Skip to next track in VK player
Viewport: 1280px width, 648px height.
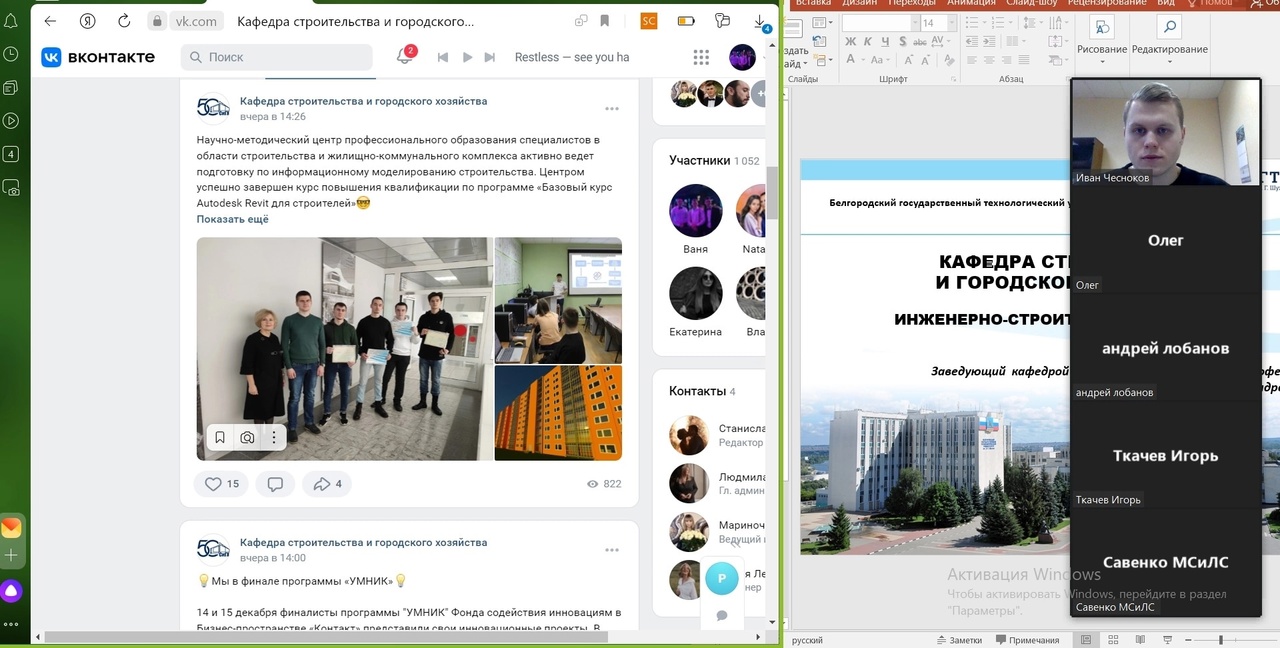490,57
